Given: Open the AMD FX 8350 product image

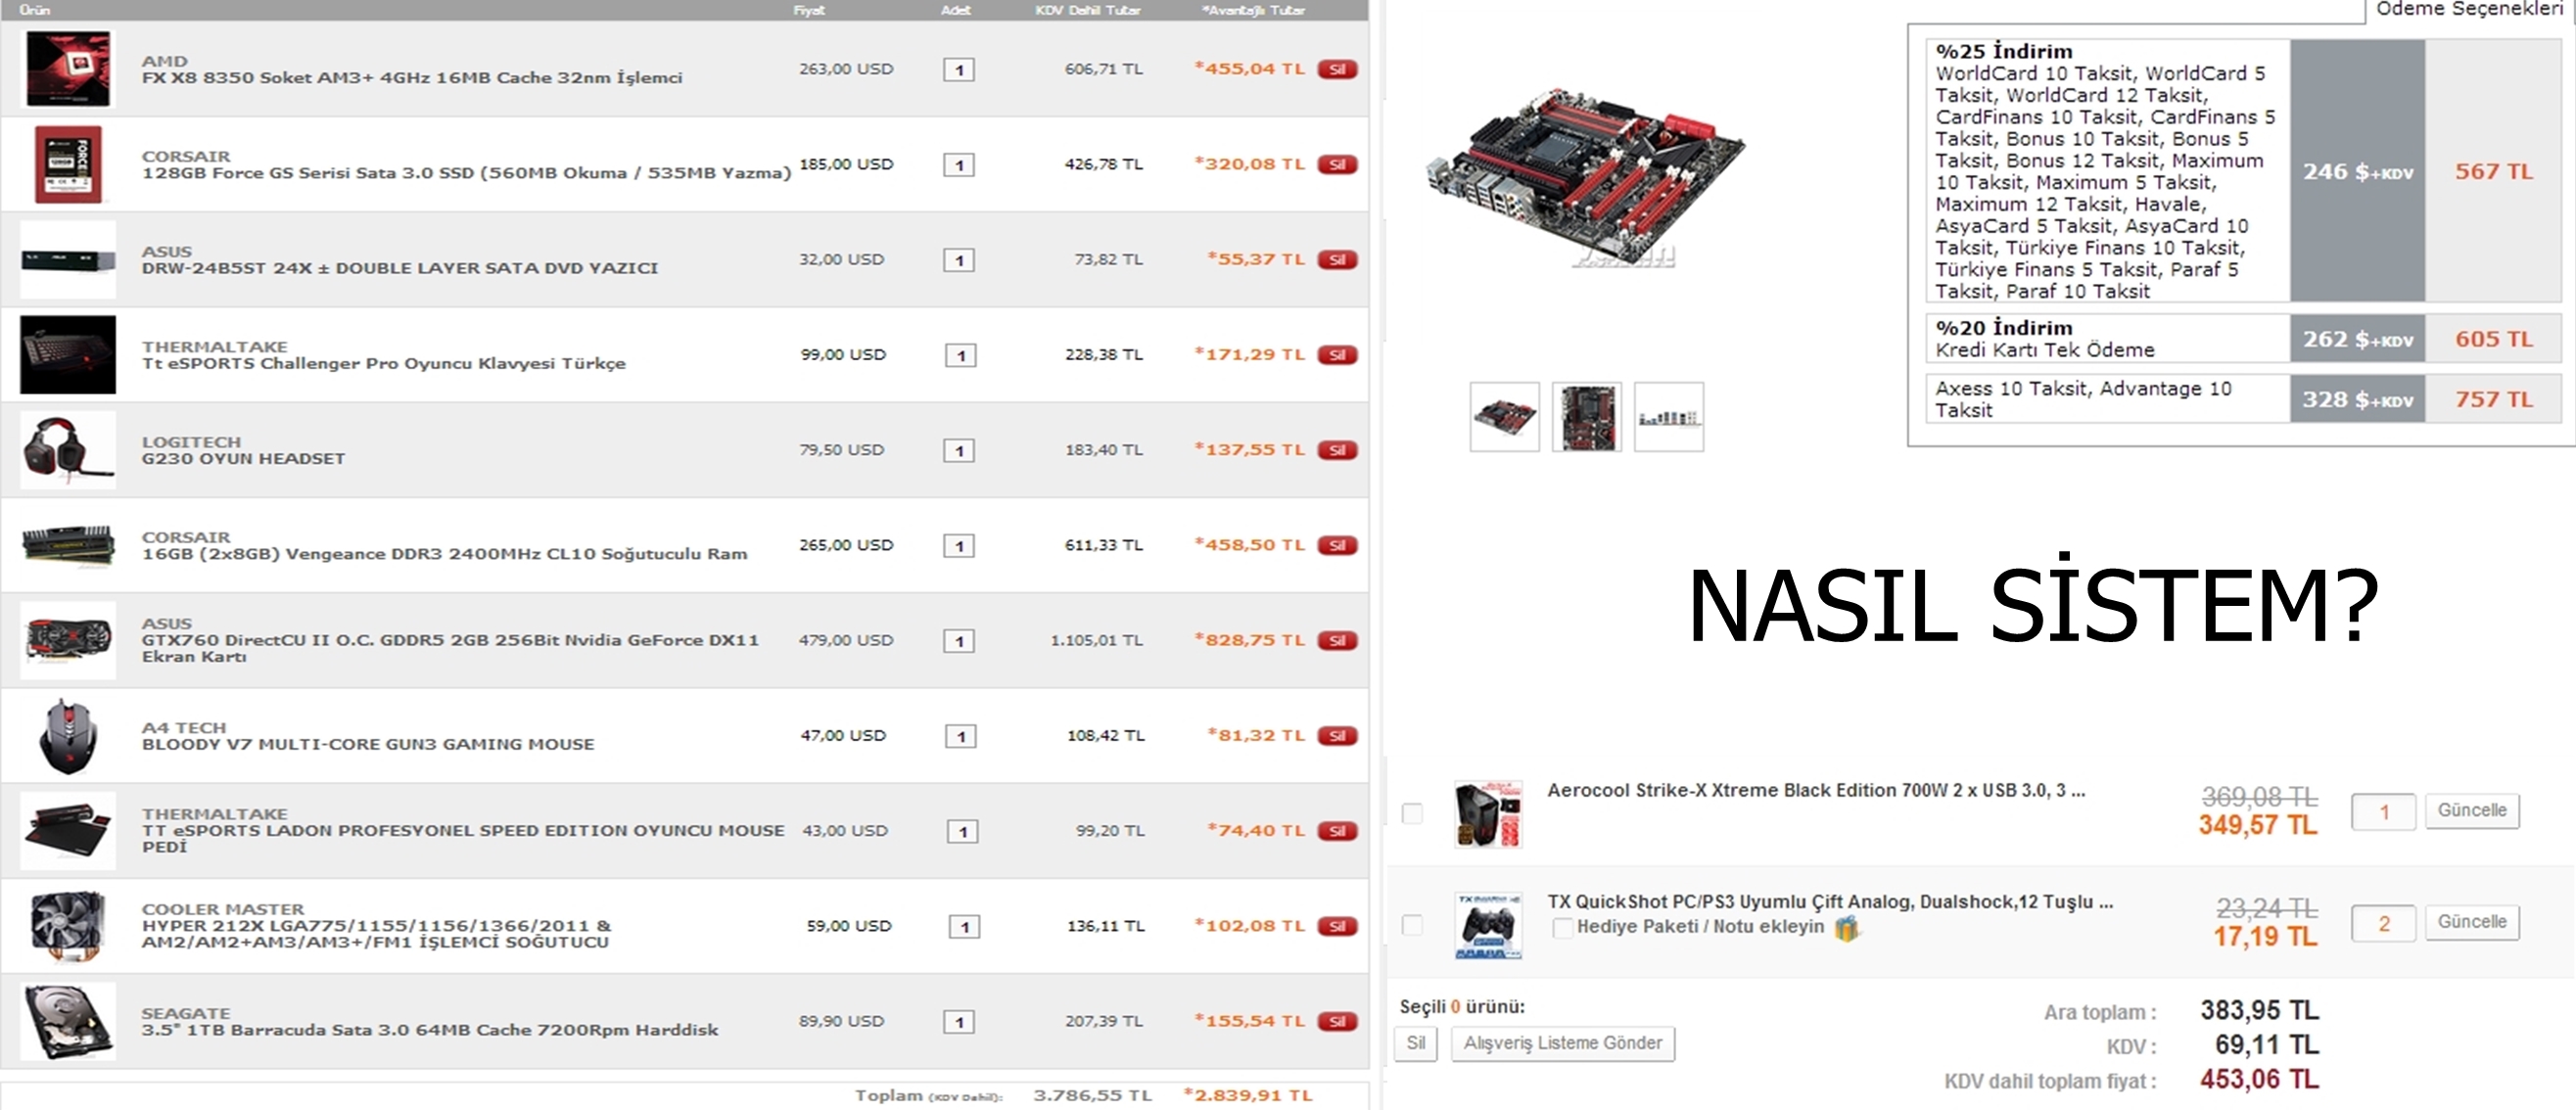Looking at the screenshot, I should click(x=68, y=69).
